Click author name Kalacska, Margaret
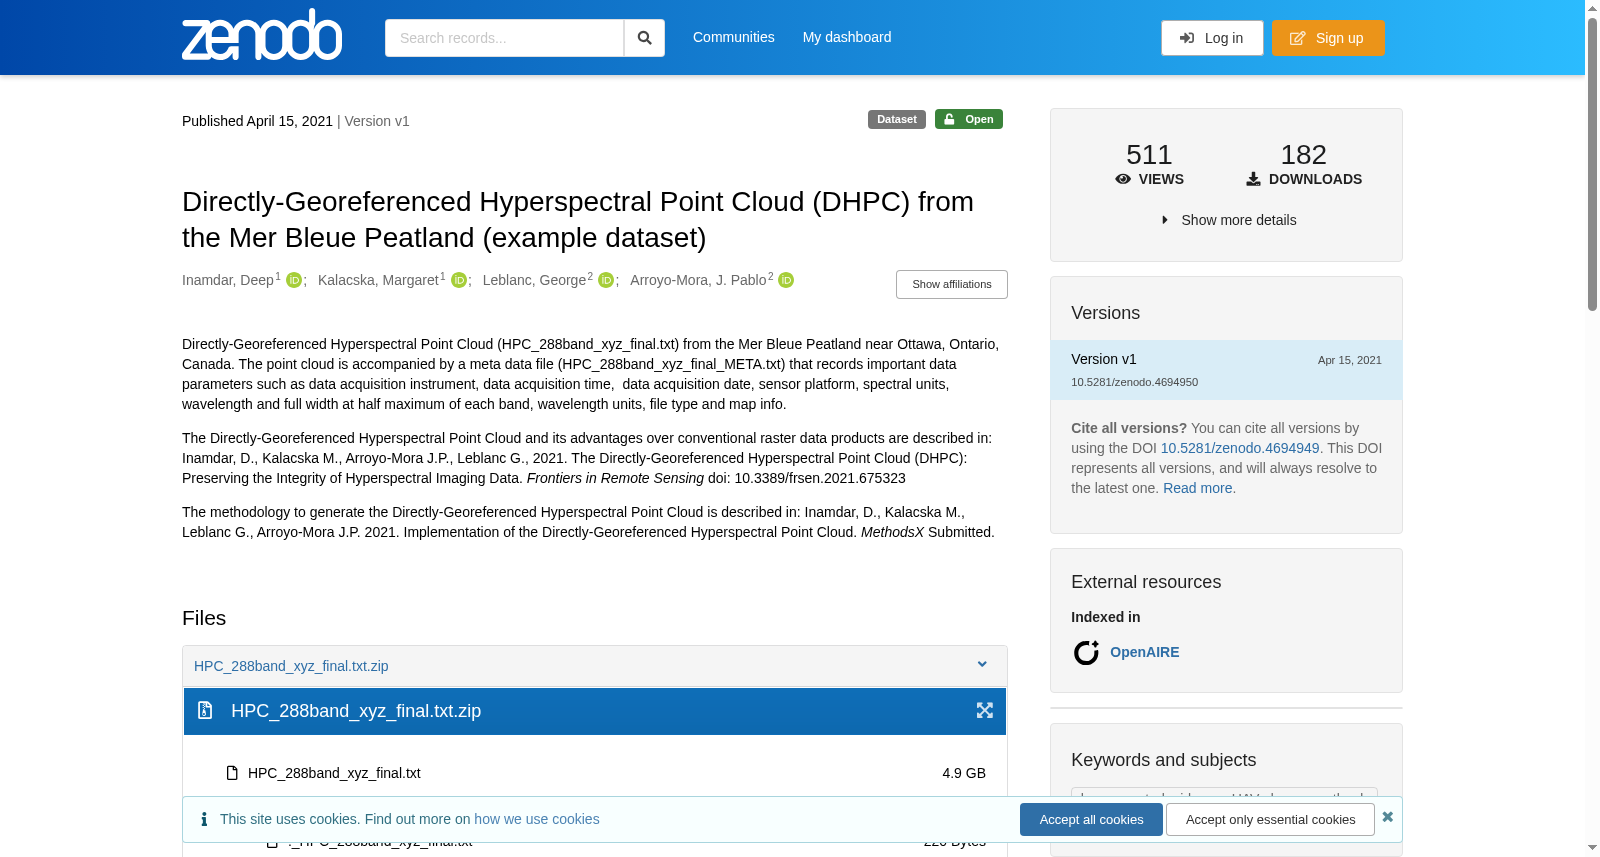1600x857 pixels. [x=378, y=280]
